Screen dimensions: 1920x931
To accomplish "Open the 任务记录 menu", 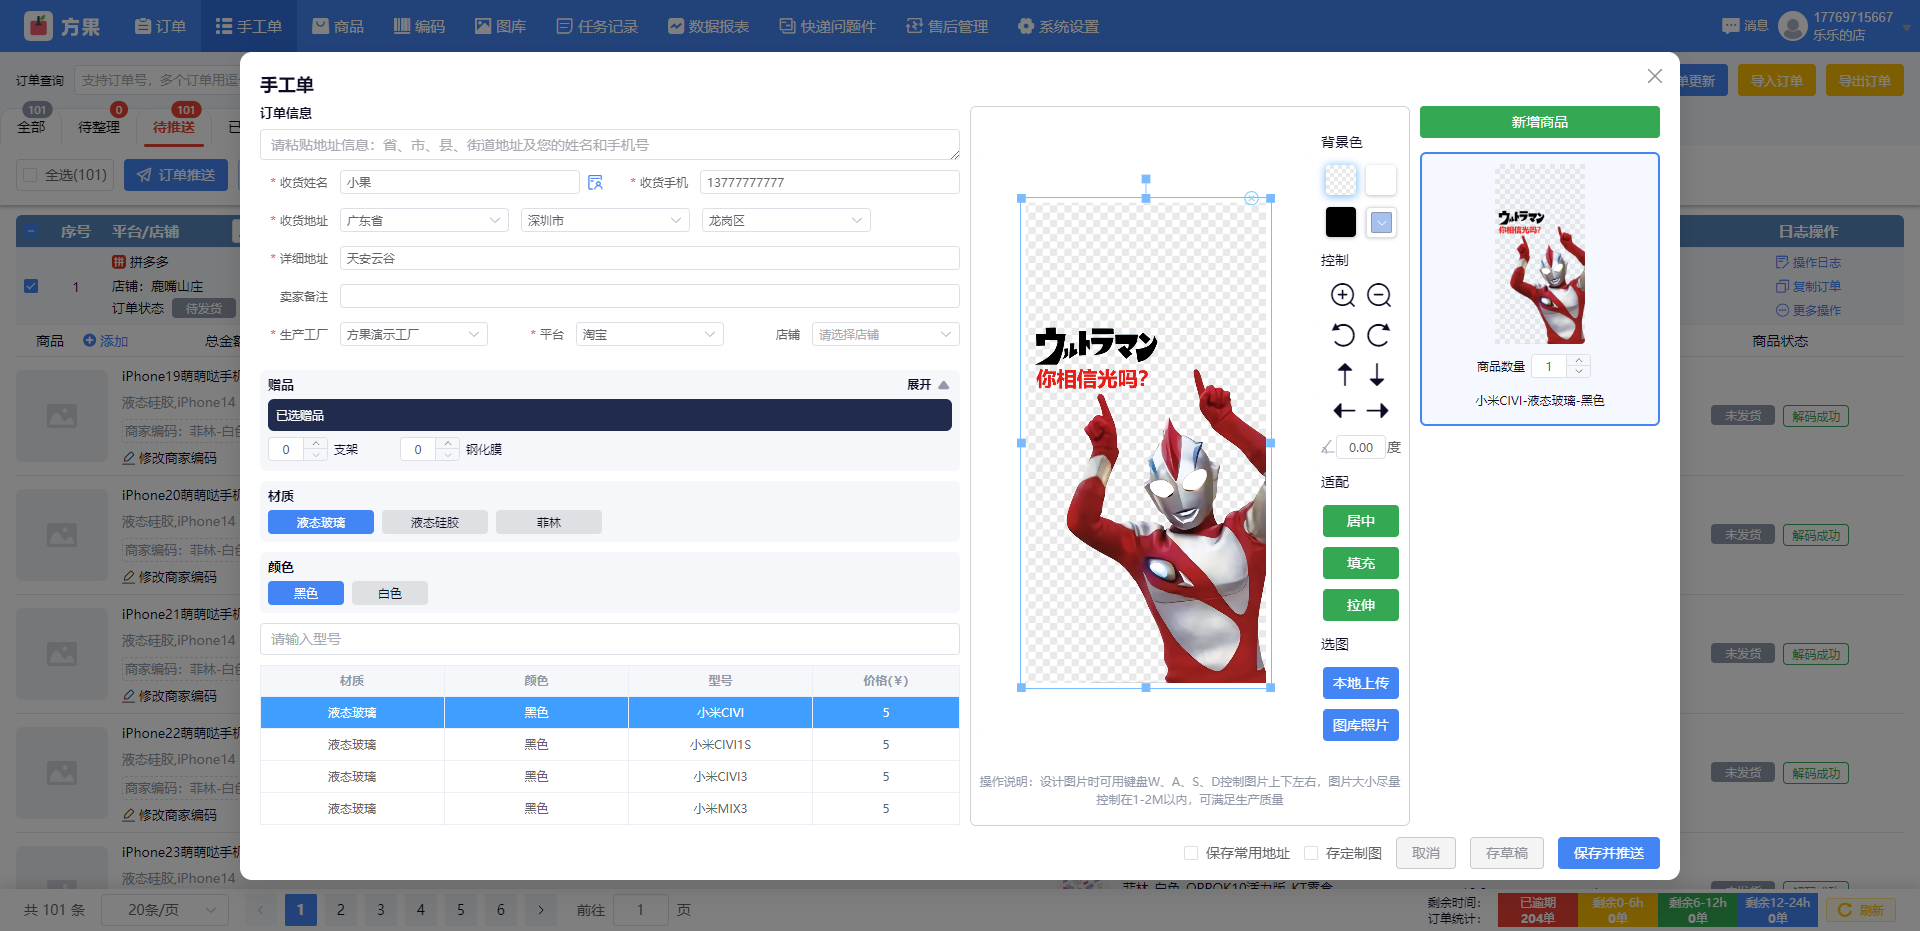I will (597, 26).
